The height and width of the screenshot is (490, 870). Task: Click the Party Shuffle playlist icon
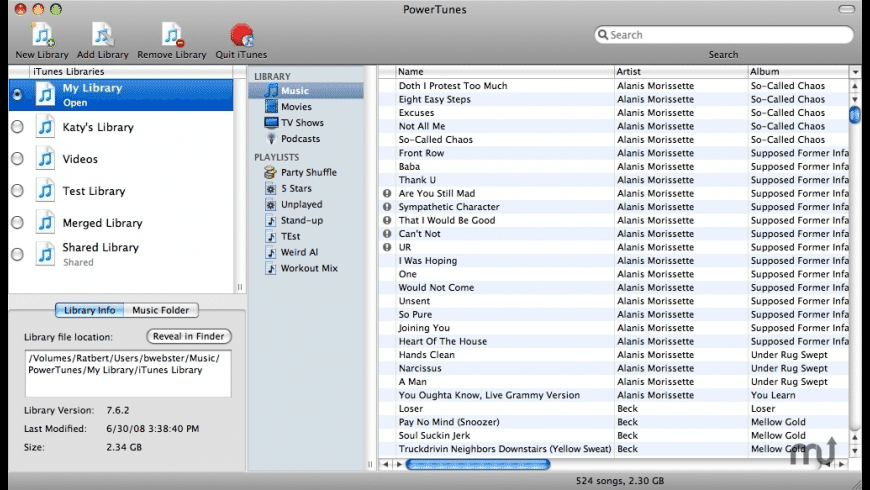(x=270, y=172)
